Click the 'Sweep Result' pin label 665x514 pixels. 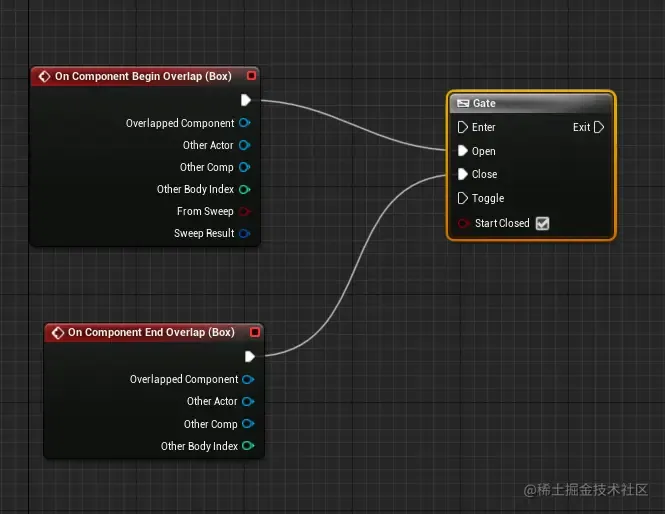click(204, 233)
